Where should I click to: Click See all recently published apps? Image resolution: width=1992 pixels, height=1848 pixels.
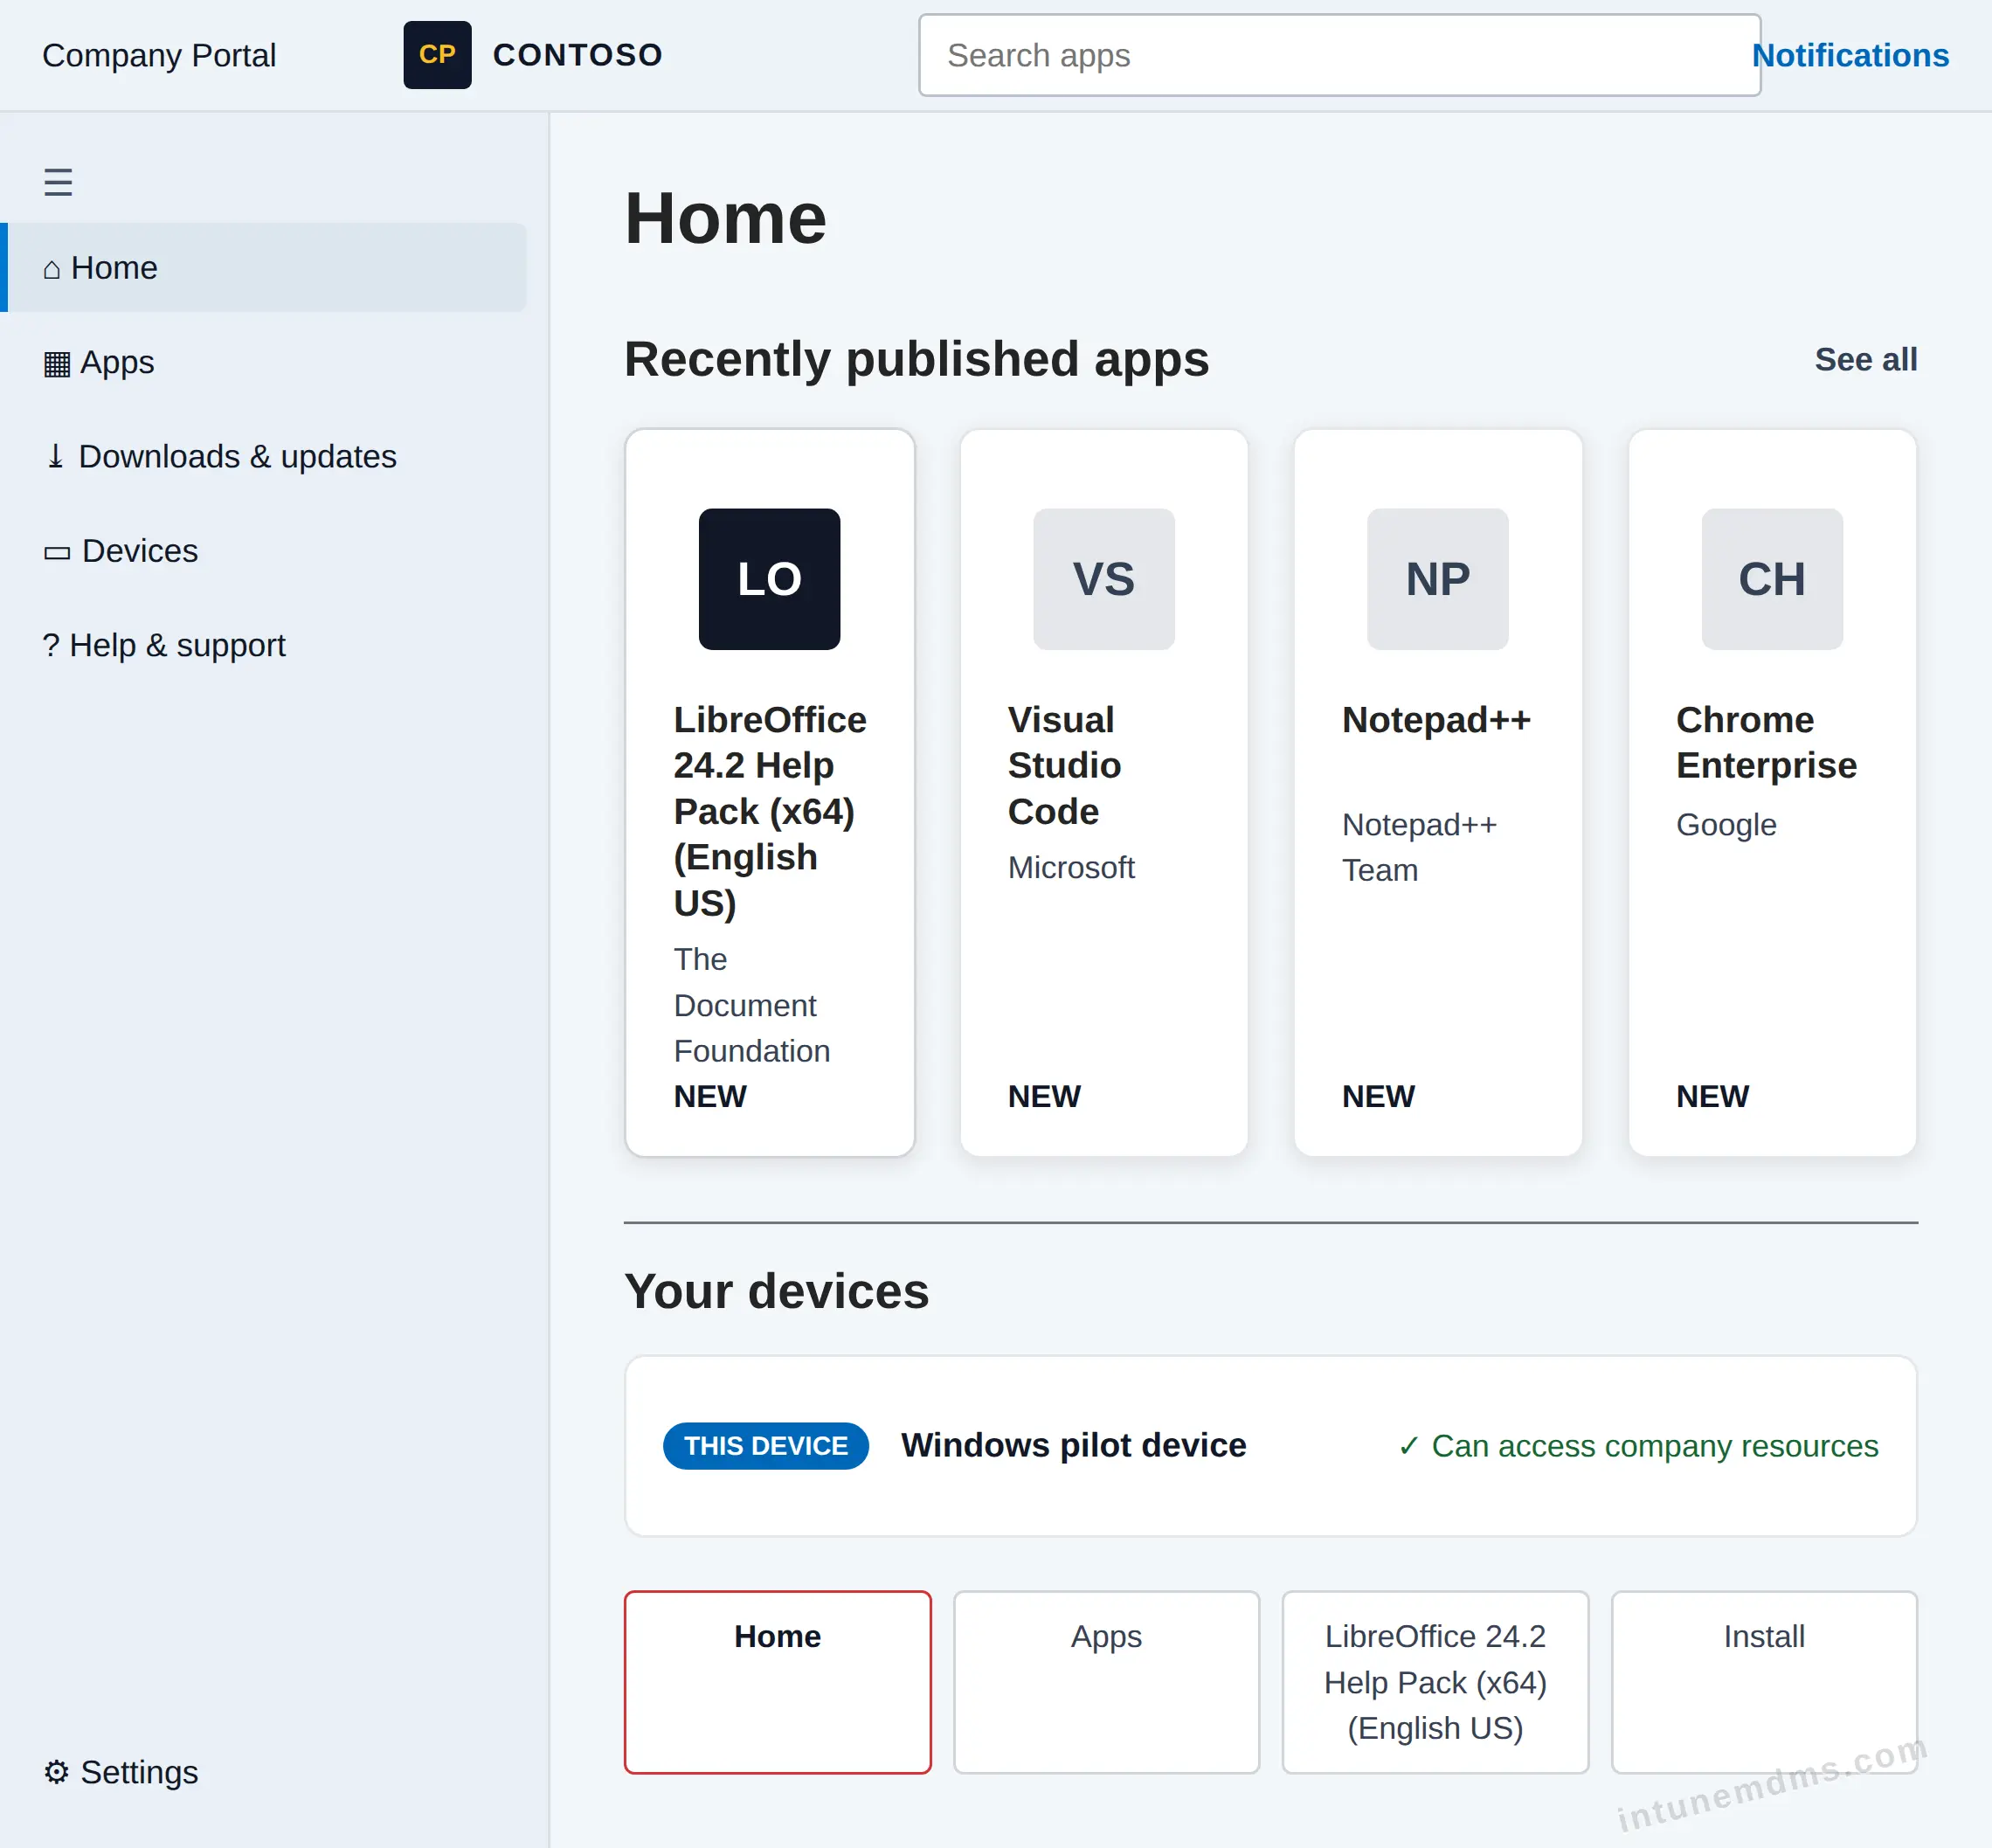pyautogui.click(x=1866, y=359)
